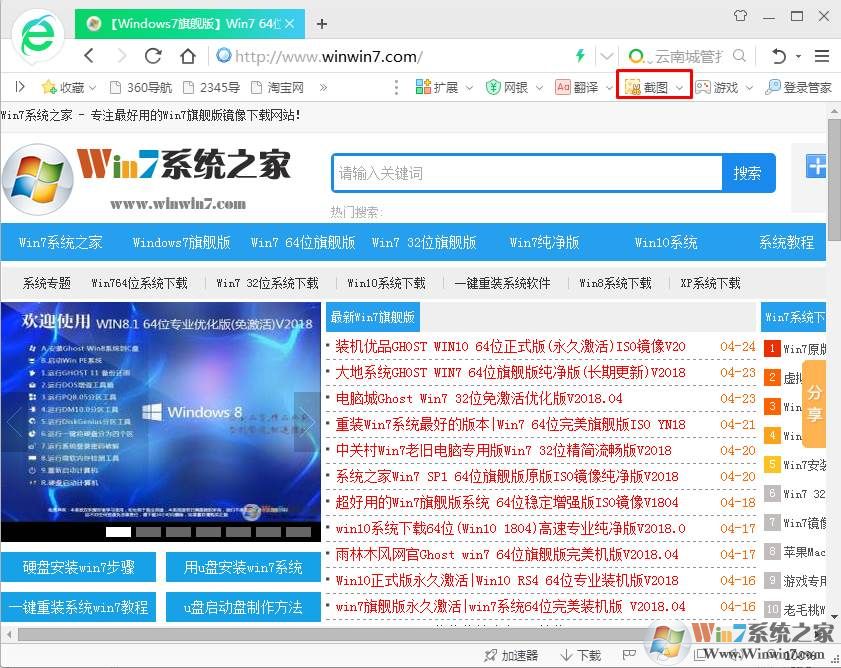The height and width of the screenshot is (668, 841).
Task: Click 登录管家 login manager
Action: point(798,87)
